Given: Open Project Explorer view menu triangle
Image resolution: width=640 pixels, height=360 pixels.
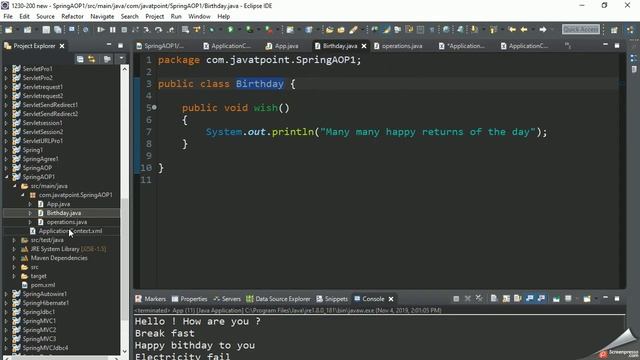Looking at the screenshot, I should 121,59.
